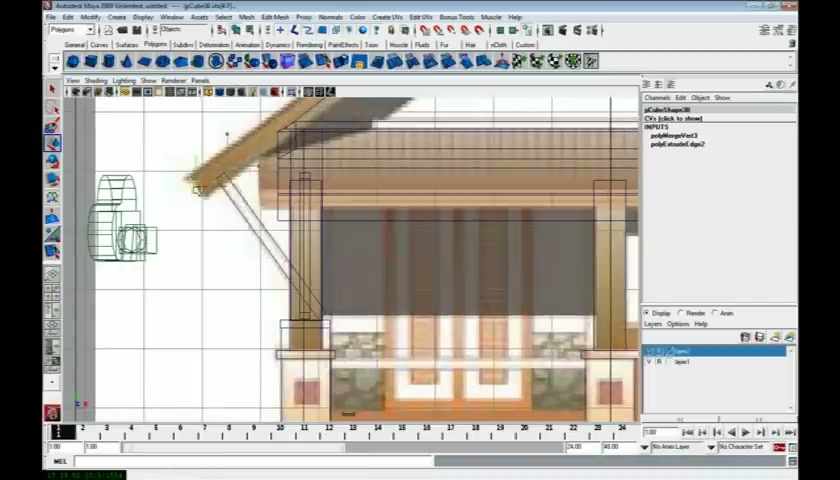
Task: Create a polygon sphere from the shelf
Action: [x=73, y=61]
